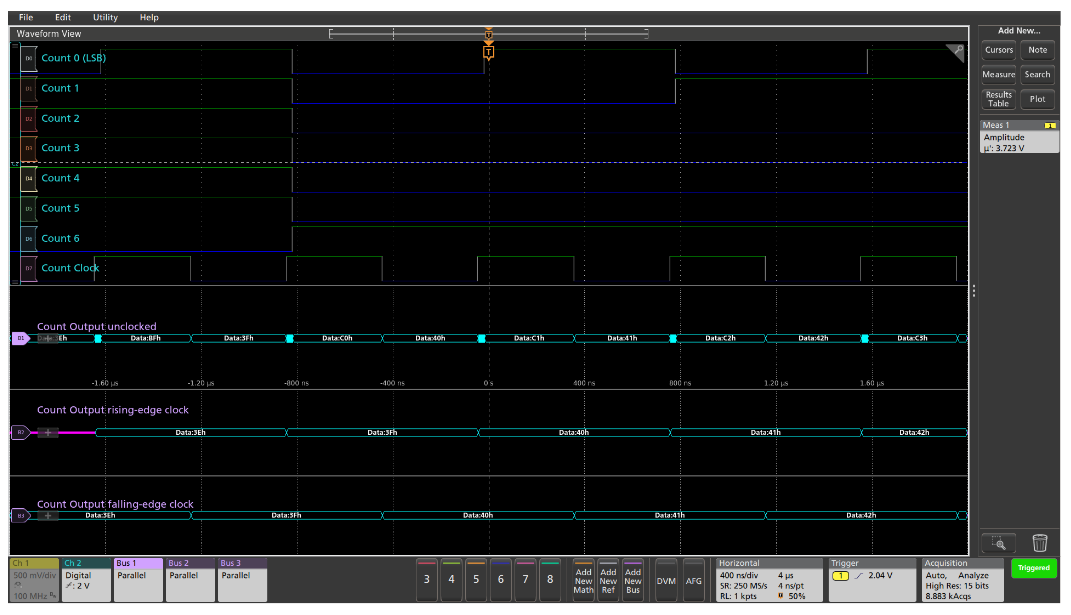This screenshot has width=1071, height=615.
Task: Open the AFG function generator
Action: (696, 580)
